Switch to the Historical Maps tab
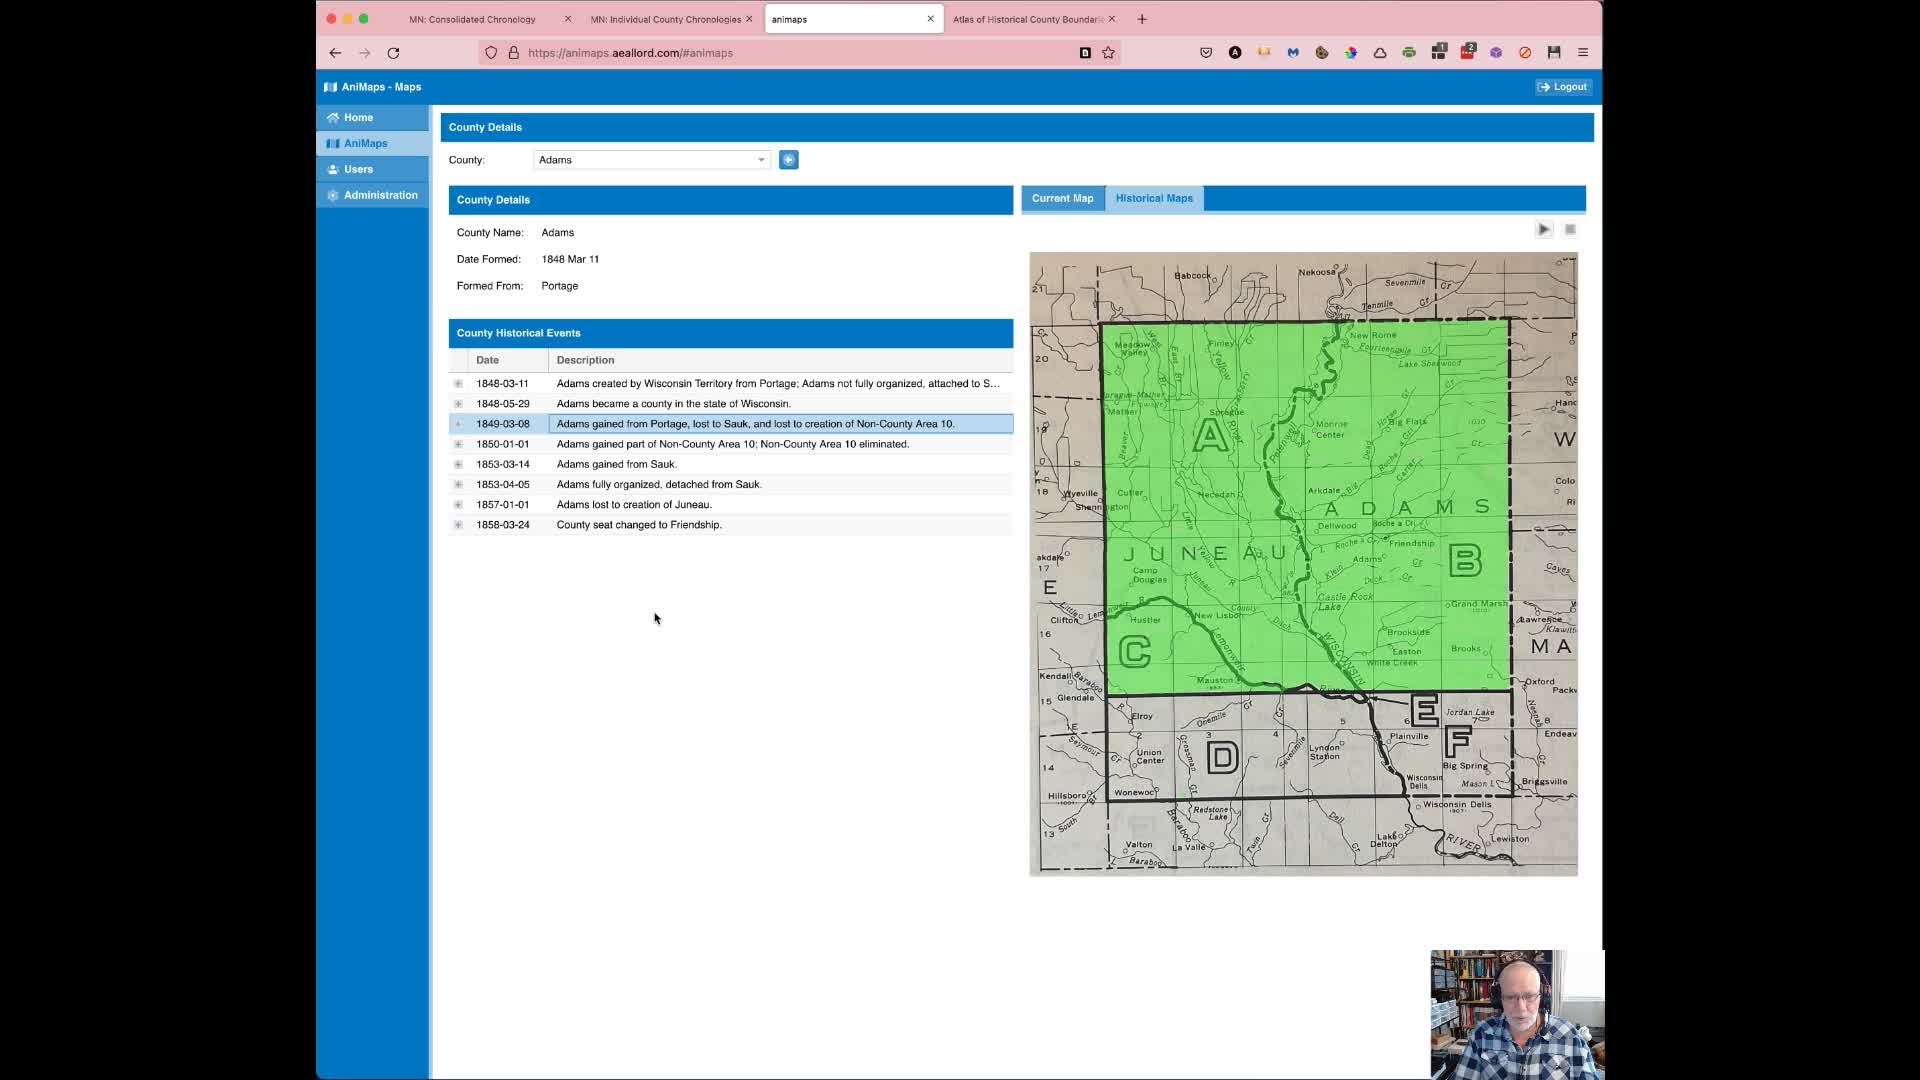This screenshot has width=1920, height=1080. 1154,198
